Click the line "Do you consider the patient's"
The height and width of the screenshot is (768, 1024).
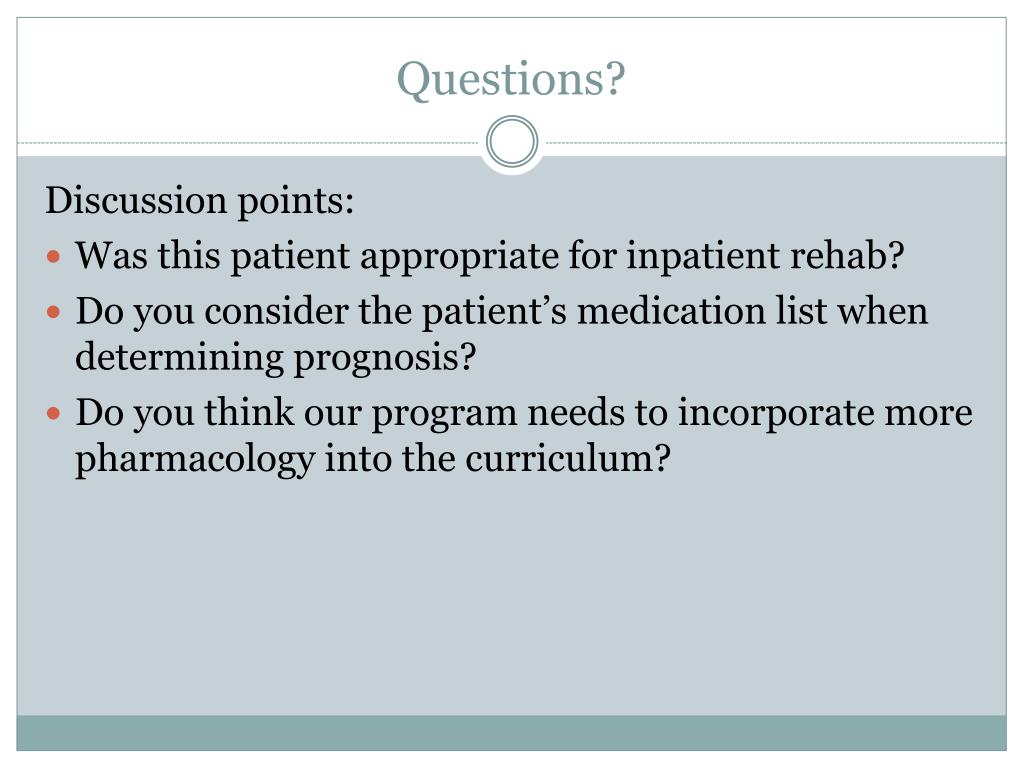pos(502,312)
